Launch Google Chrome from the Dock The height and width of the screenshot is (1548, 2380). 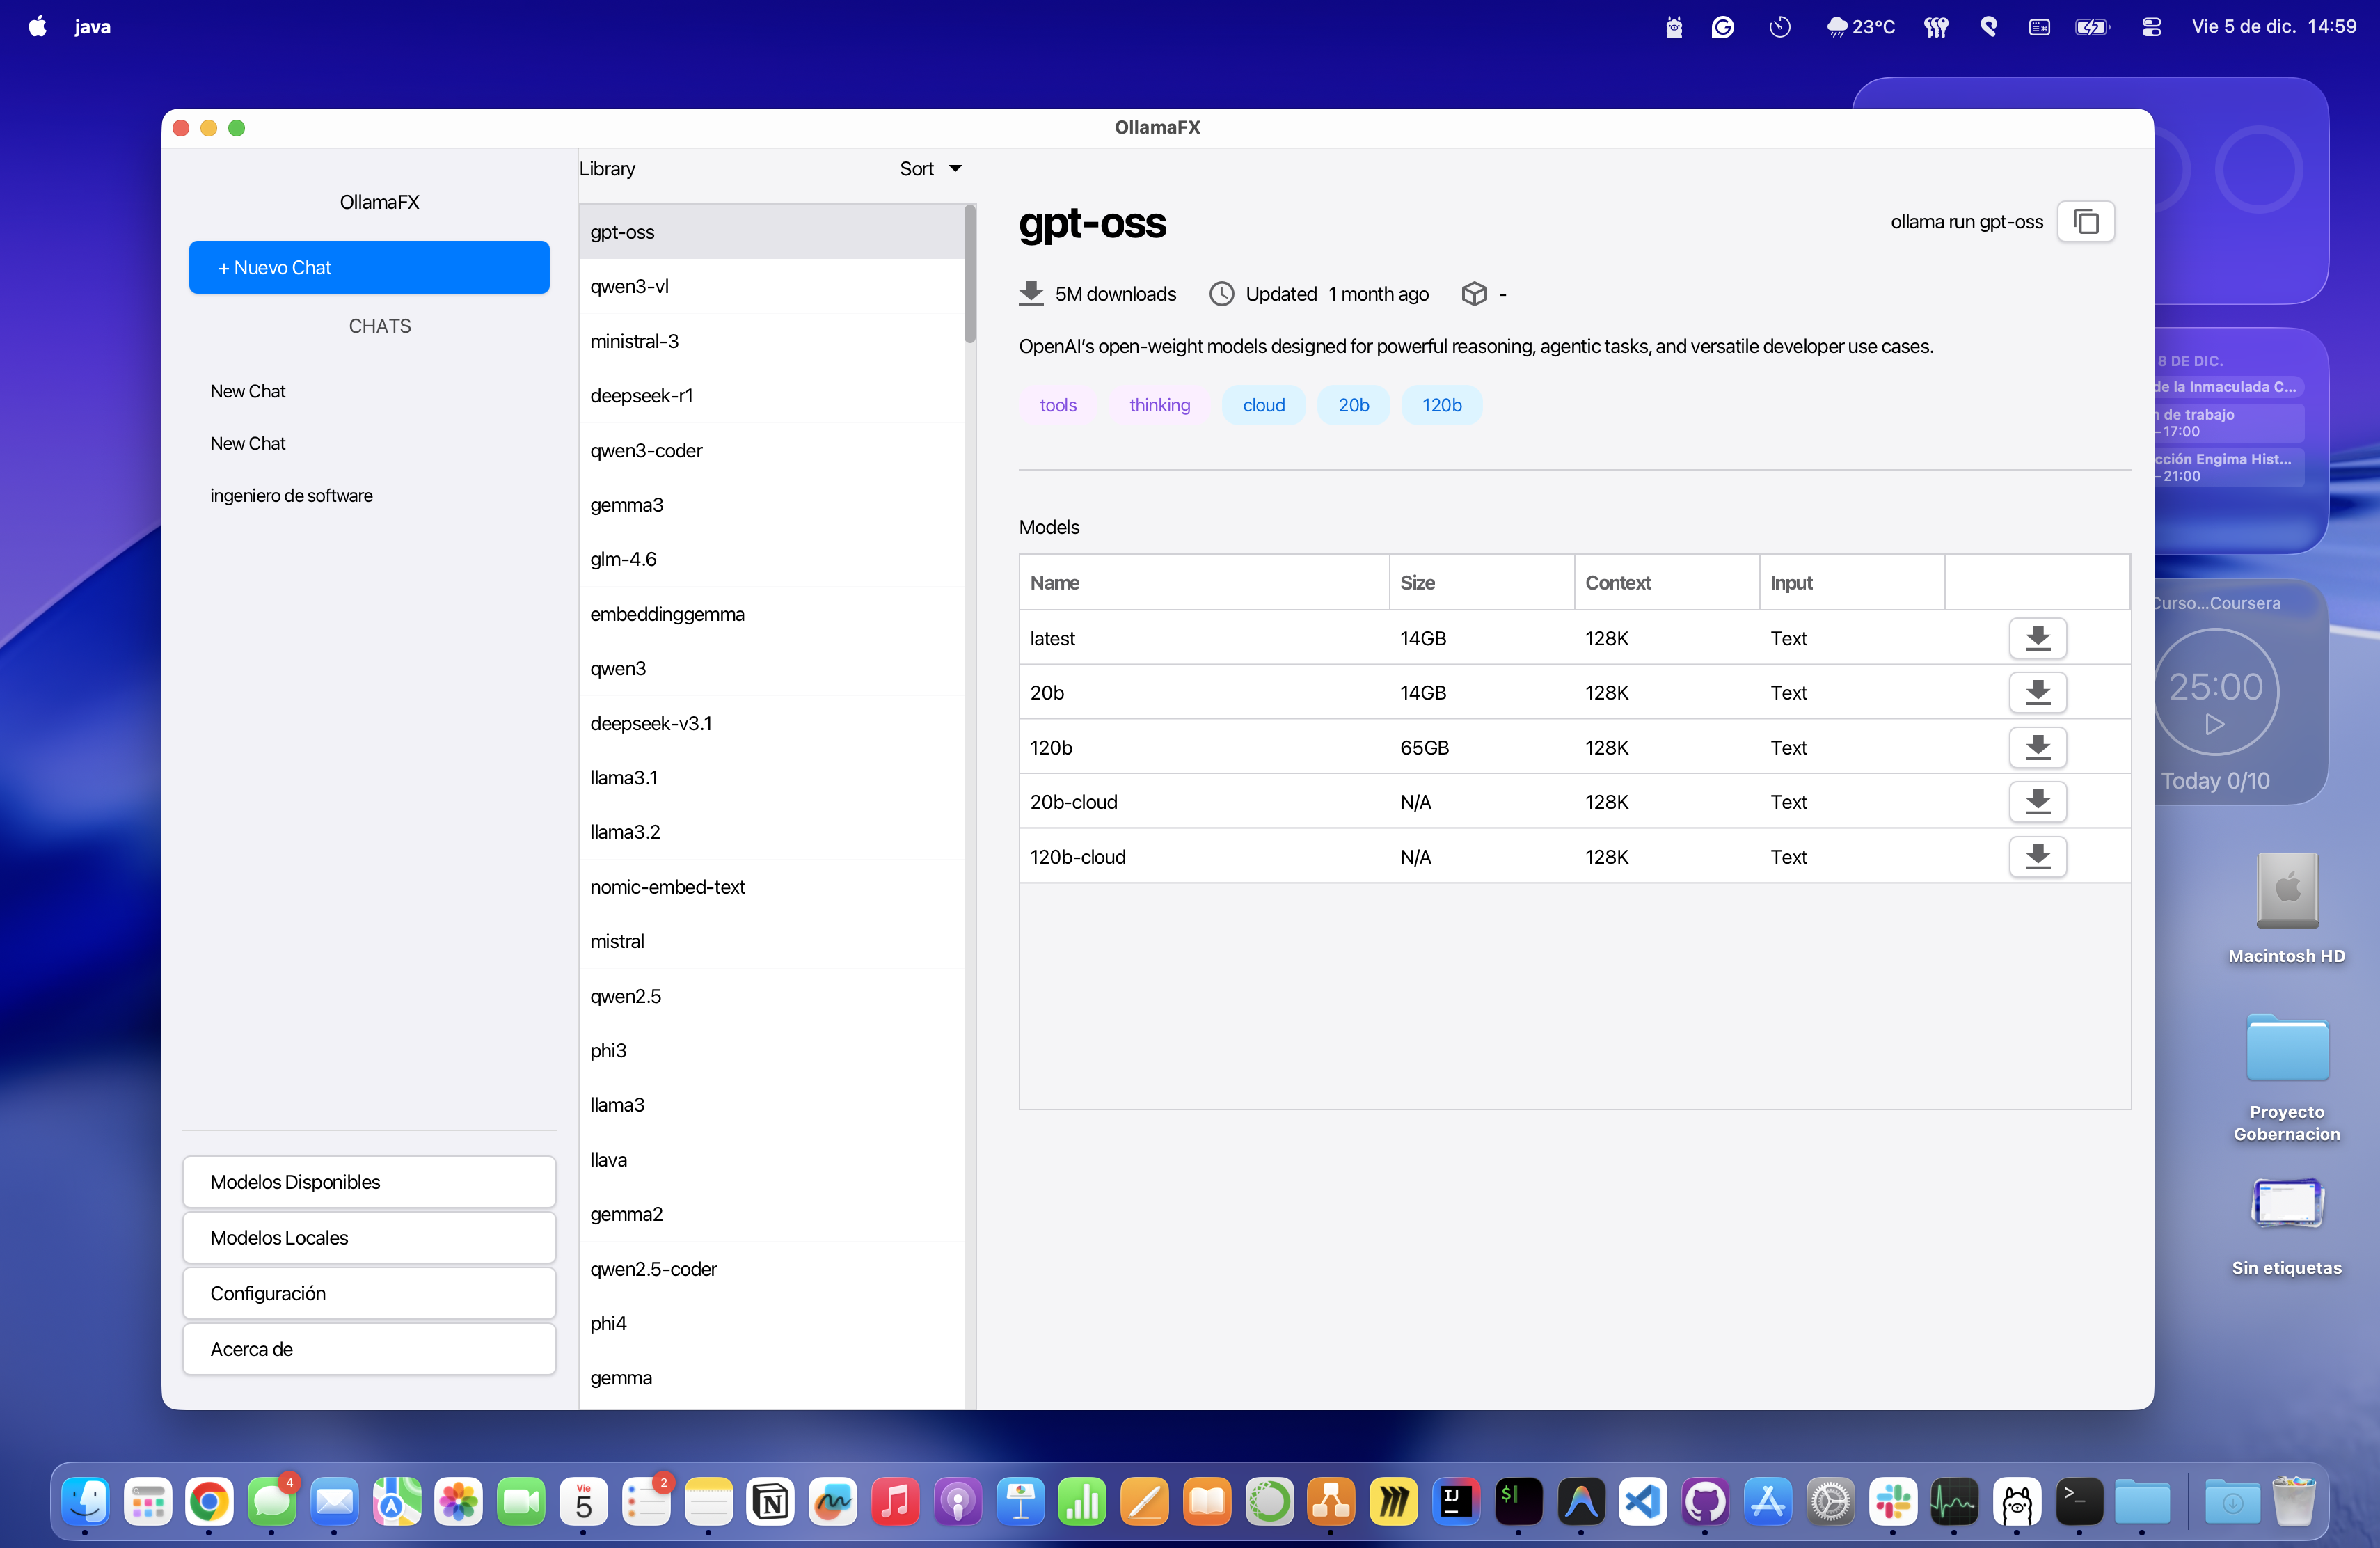click(210, 1501)
